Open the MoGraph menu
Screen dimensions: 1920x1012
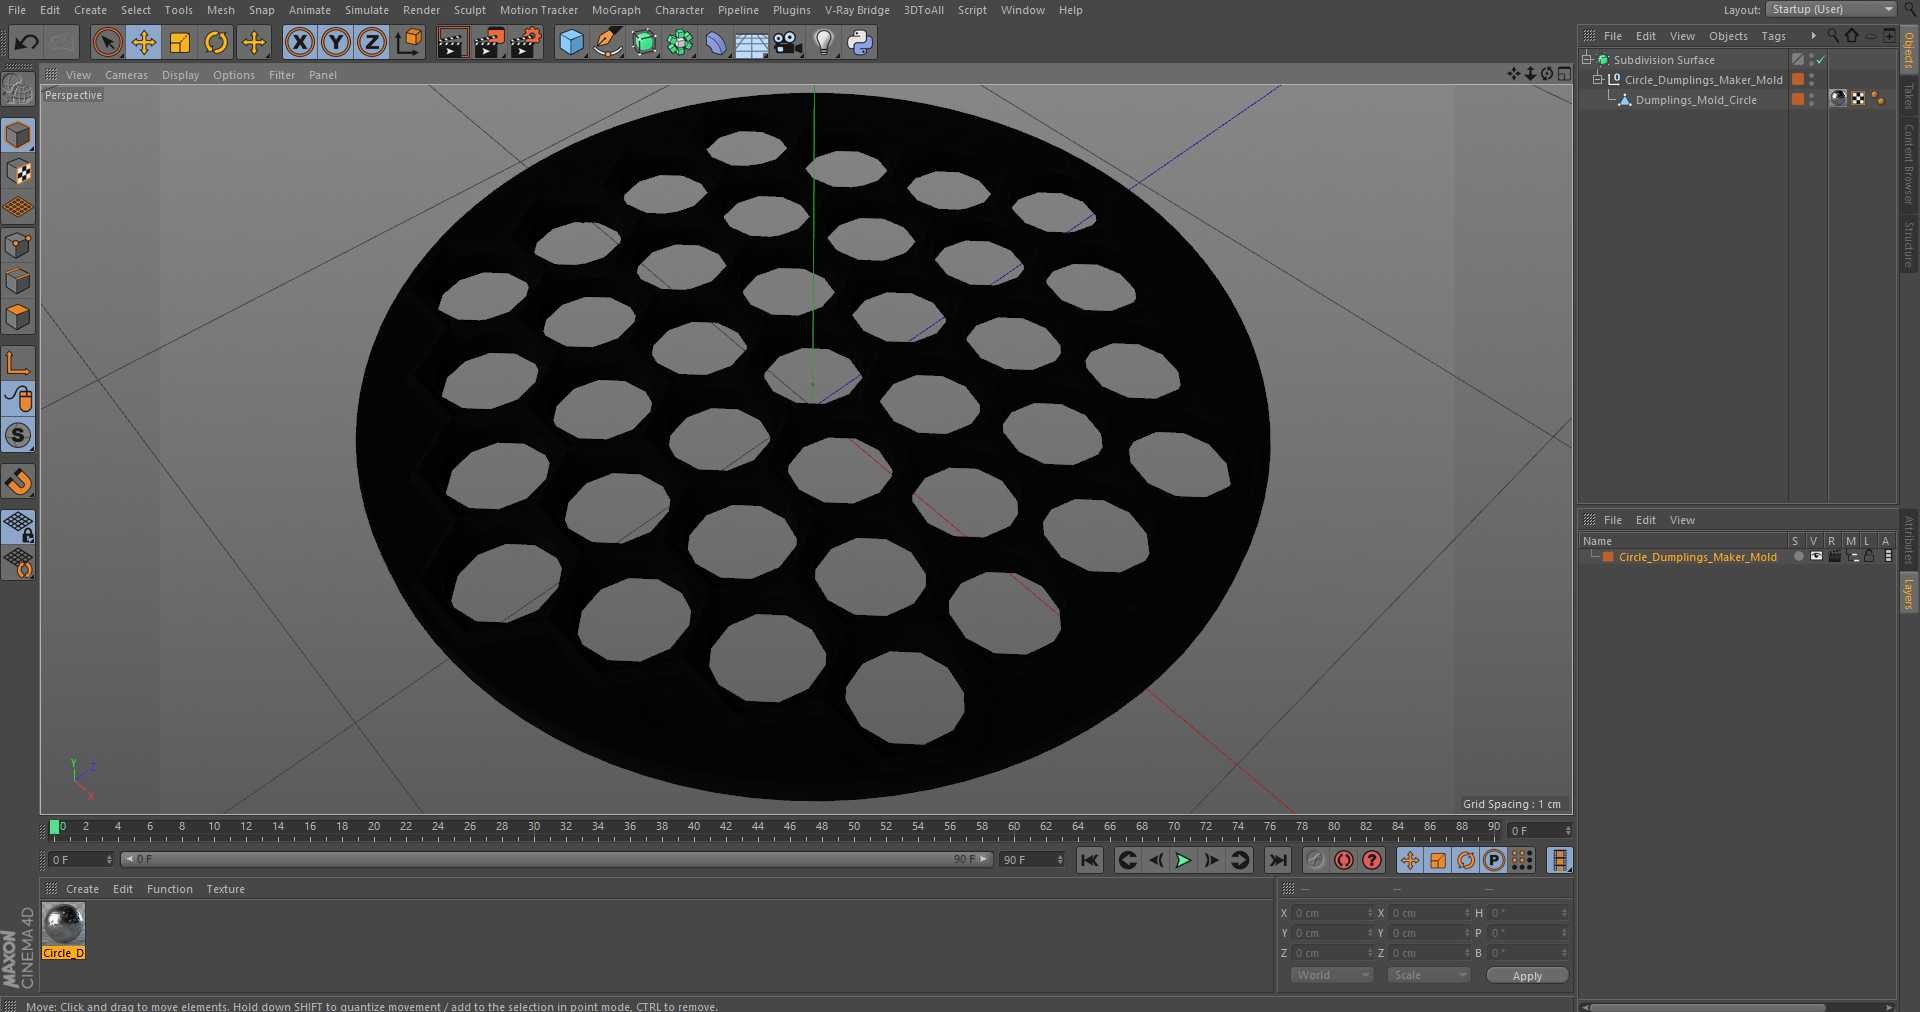[616, 10]
